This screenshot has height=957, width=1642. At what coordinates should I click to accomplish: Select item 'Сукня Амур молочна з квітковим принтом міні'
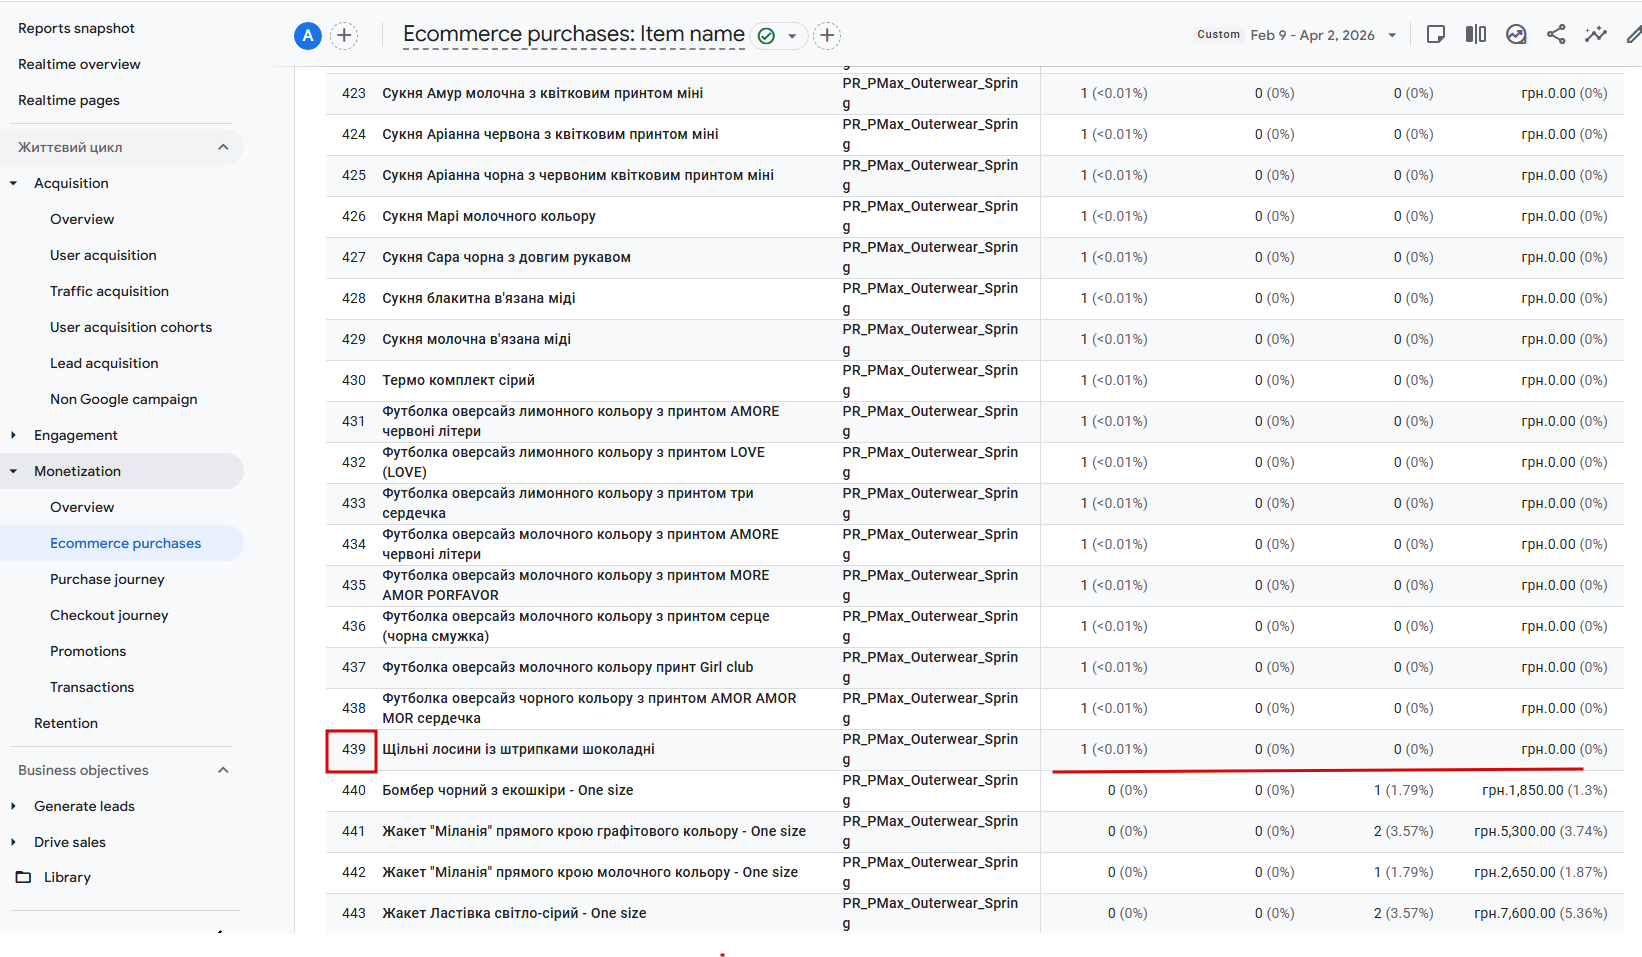point(543,93)
